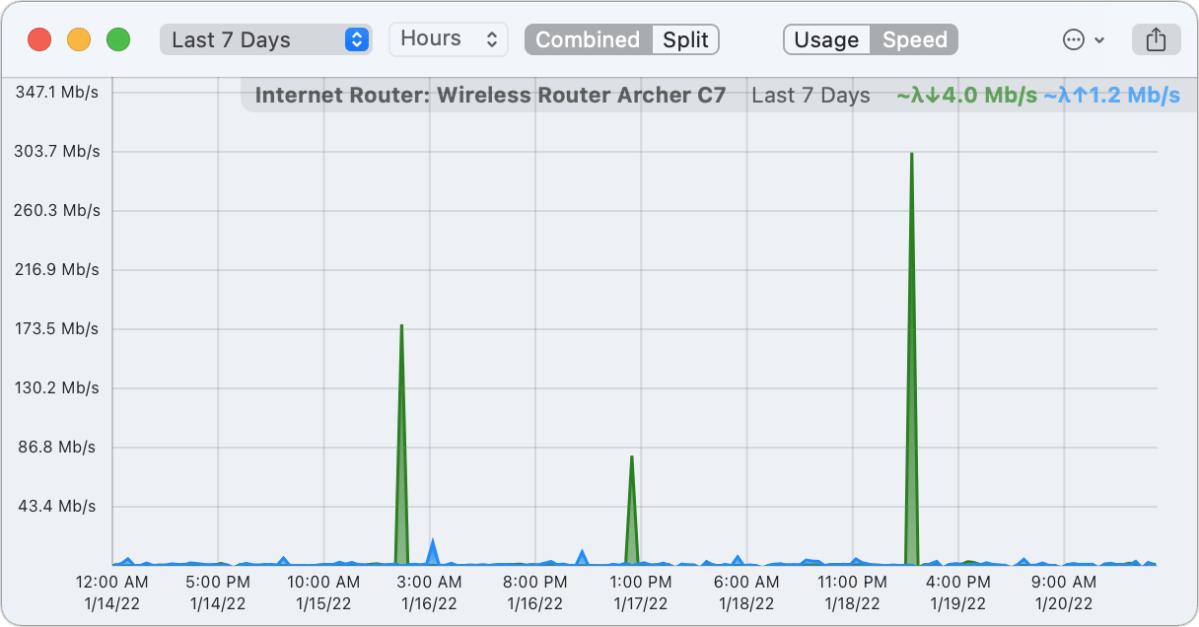
Task: Toggle display to Usage mode
Action: pos(827,40)
